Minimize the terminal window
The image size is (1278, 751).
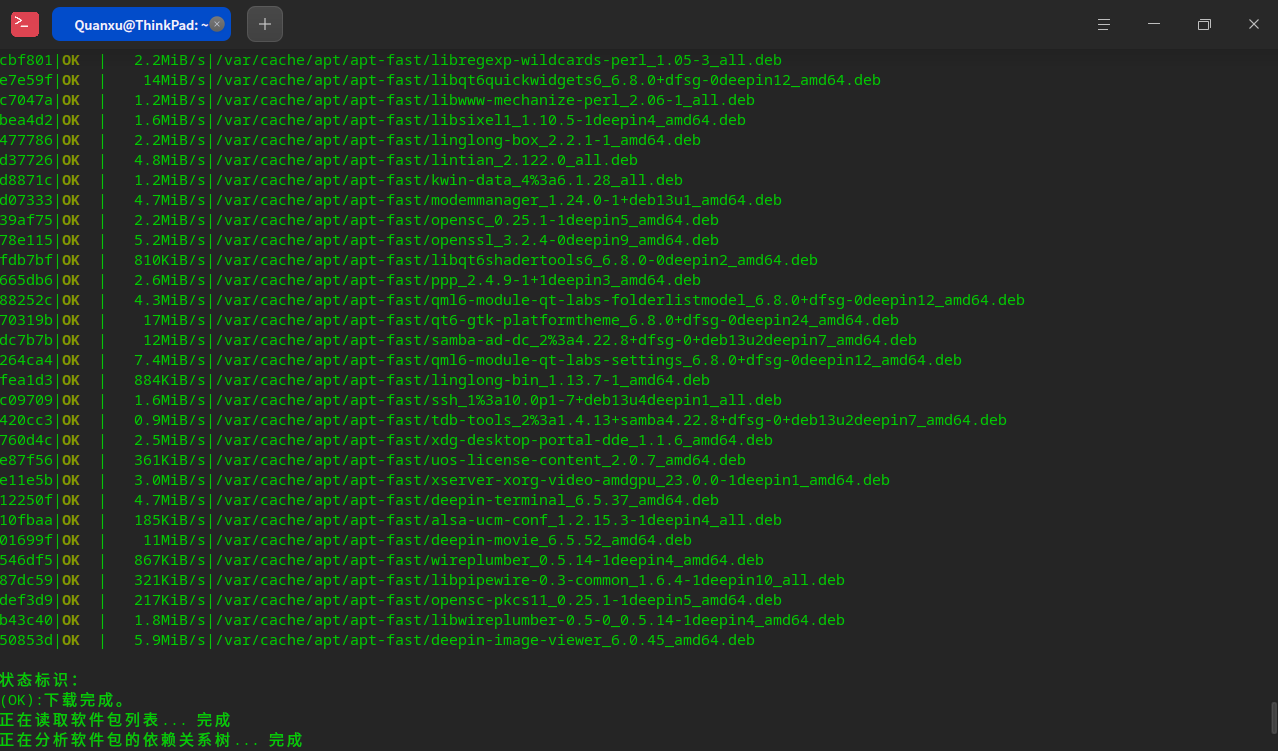[1154, 24]
